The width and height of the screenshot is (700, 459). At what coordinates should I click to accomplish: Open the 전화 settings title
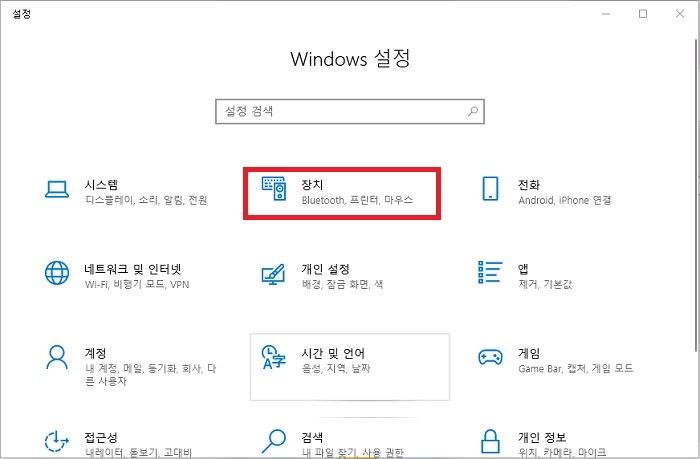point(529,185)
